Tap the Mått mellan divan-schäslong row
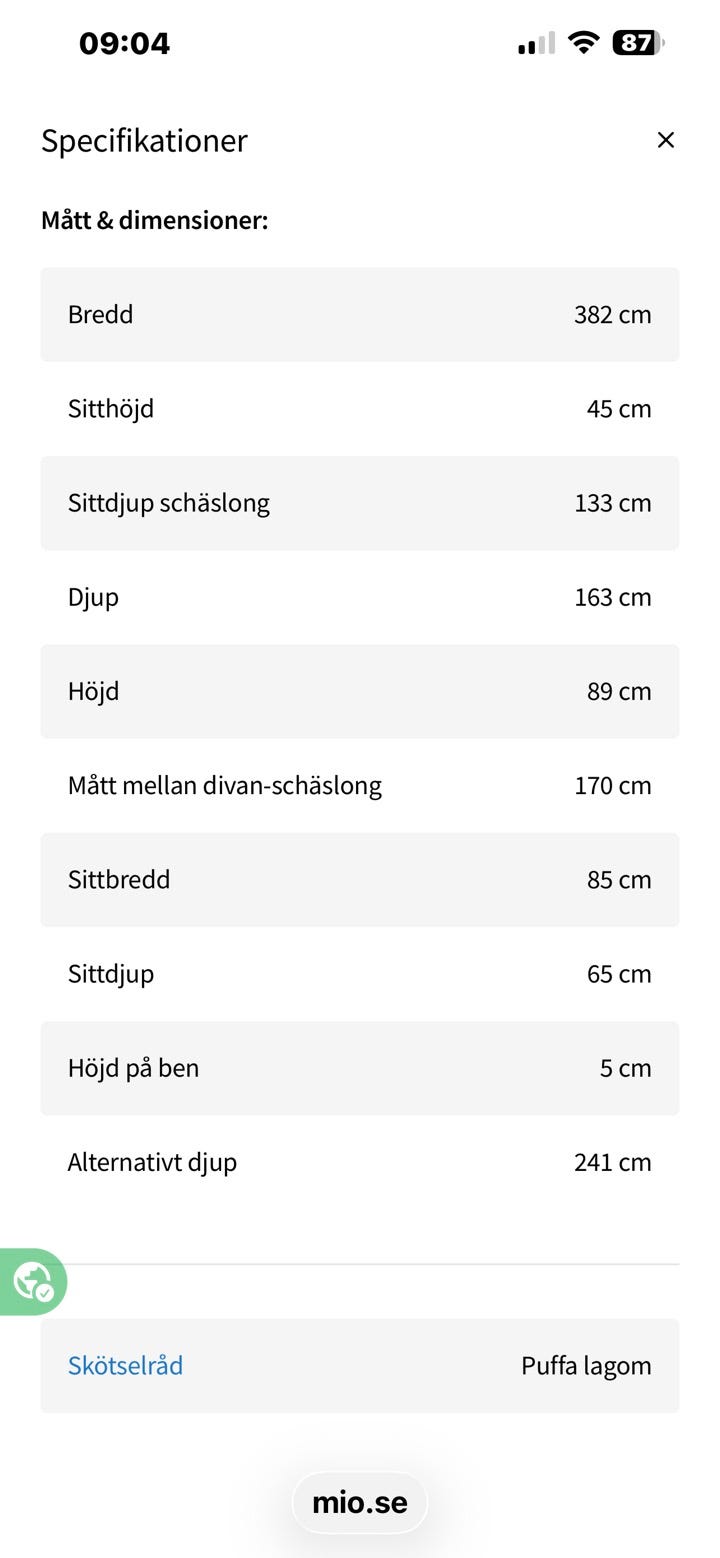Viewport: 720px width, 1558px height. coord(360,785)
